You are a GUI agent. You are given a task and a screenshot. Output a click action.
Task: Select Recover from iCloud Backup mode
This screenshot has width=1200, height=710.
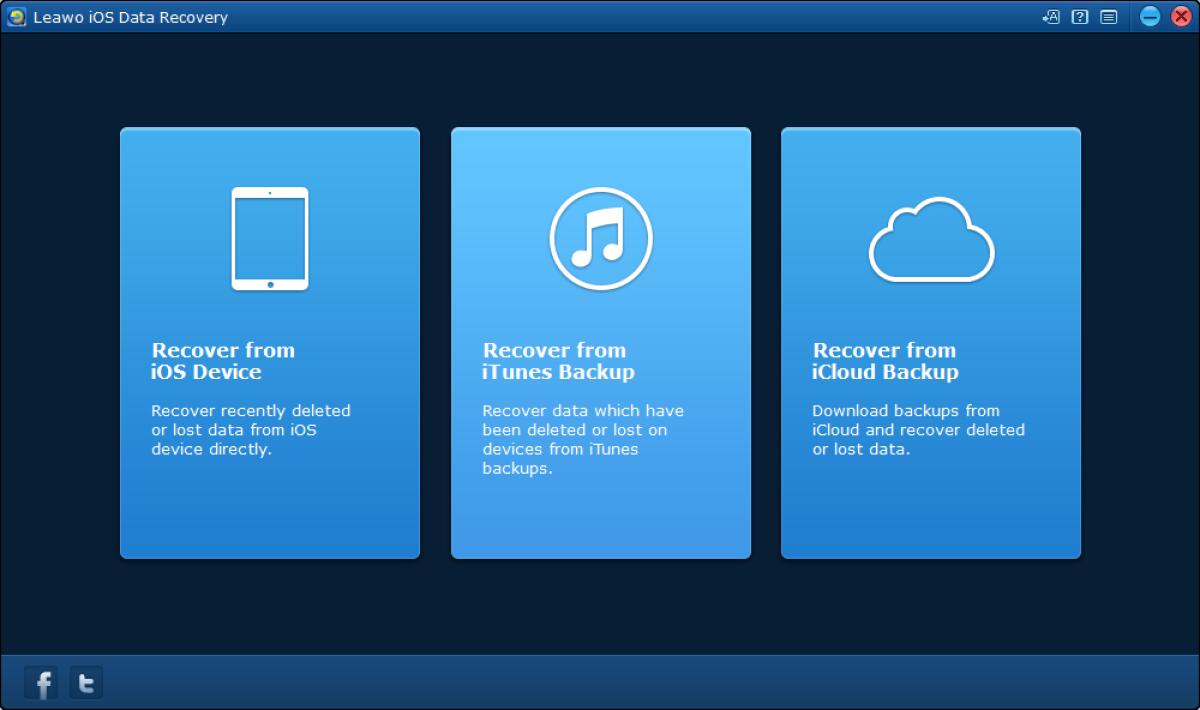[x=931, y=341]
